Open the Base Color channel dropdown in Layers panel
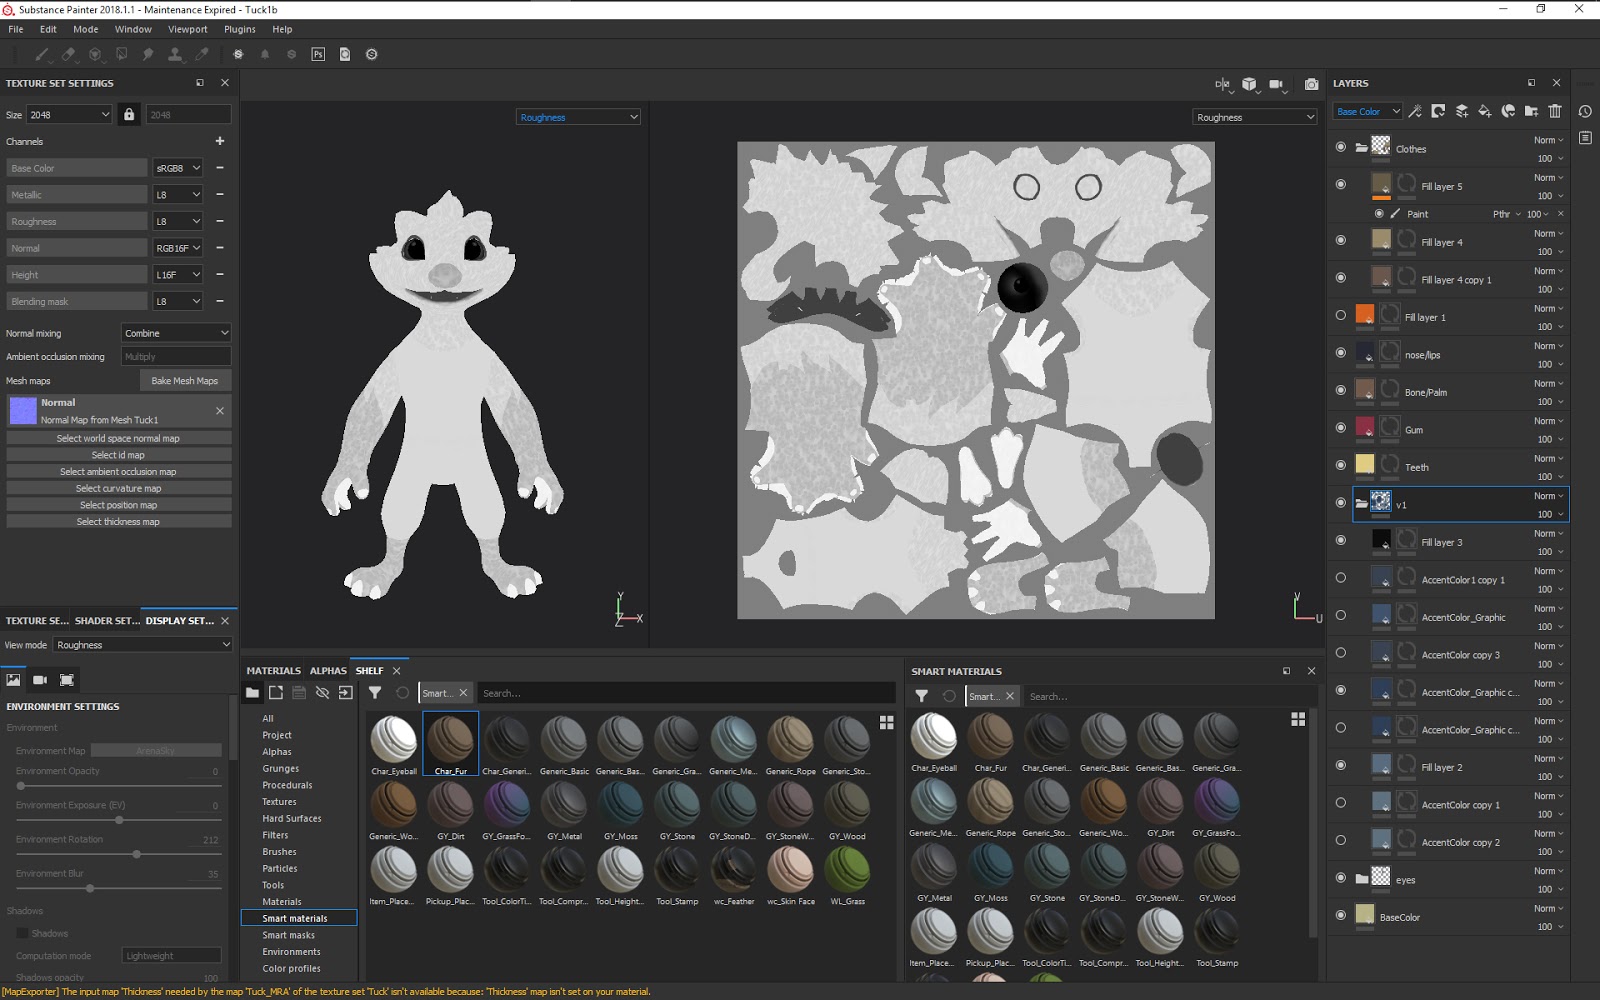 point(1366,111)
